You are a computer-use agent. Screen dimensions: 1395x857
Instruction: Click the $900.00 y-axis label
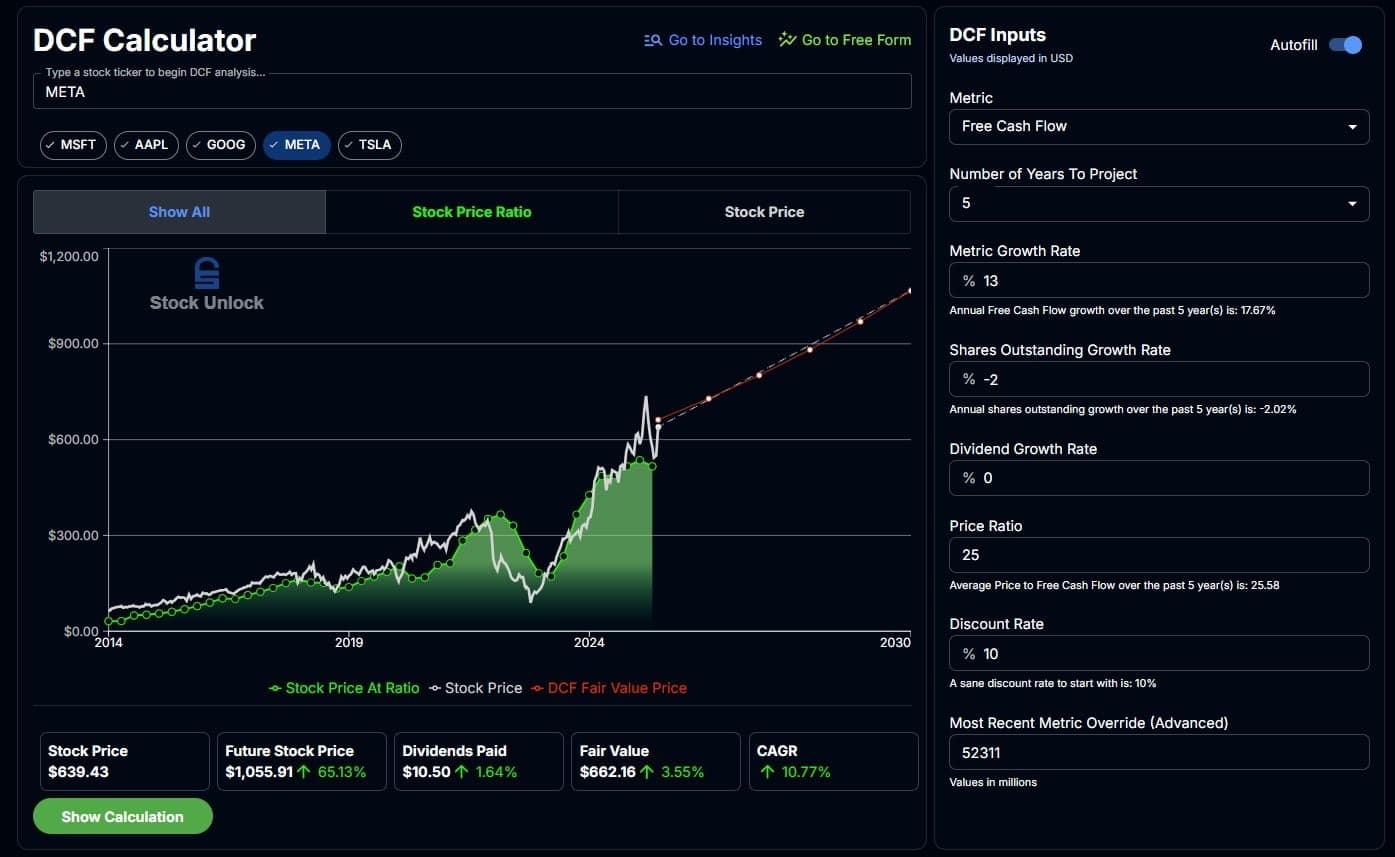coord(73,343)
